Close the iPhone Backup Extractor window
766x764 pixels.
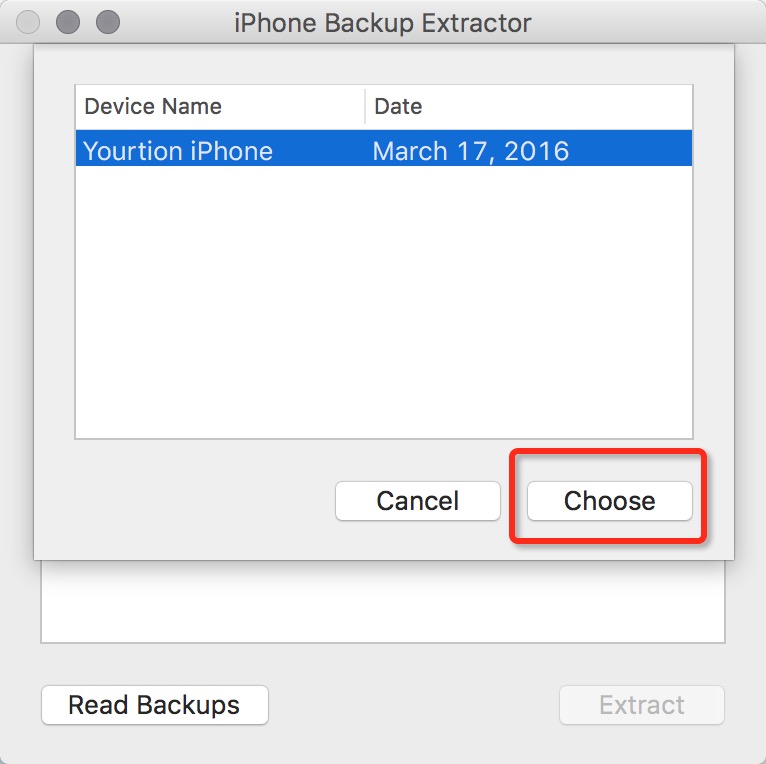[29, 21]
